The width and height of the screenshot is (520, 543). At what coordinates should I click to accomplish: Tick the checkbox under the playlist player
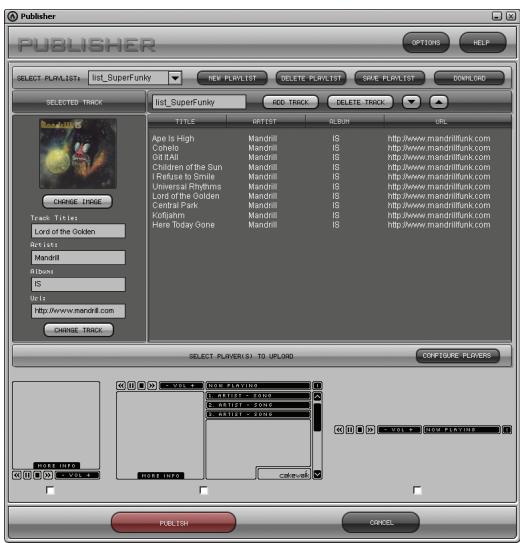[x=204, y=490]
